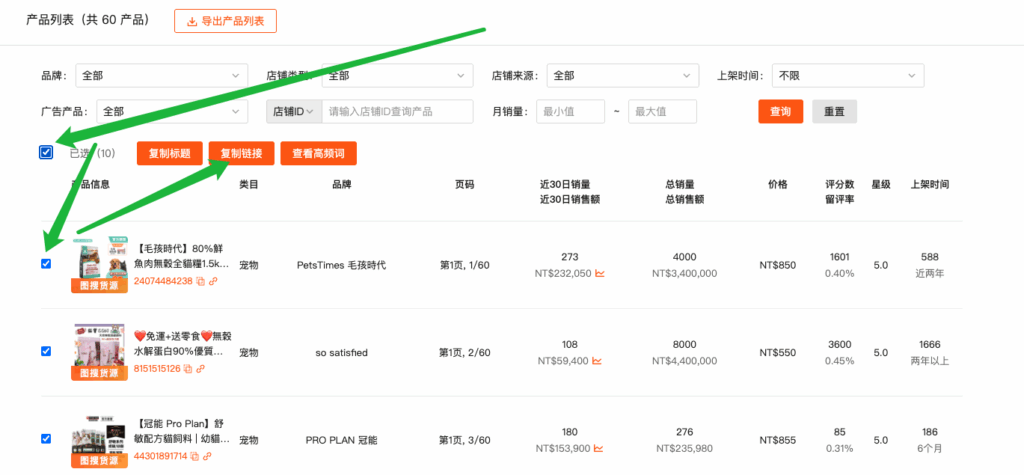Uncheck the select-all checkbox beside 已选

[46, 153]
